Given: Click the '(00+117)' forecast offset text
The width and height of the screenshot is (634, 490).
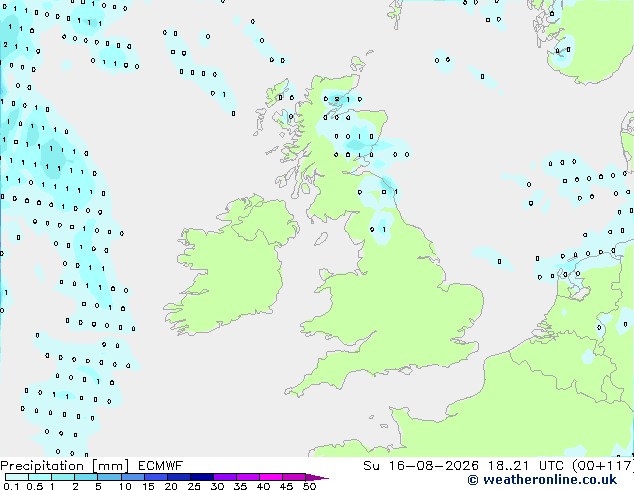Looking at the screenshot, I should pyautogui.click(x=603, y=466).
